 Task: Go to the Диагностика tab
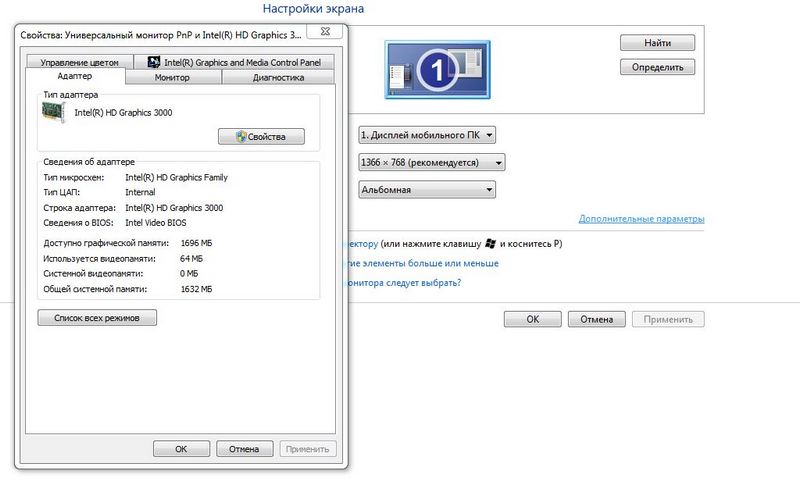tap(278, 77)
